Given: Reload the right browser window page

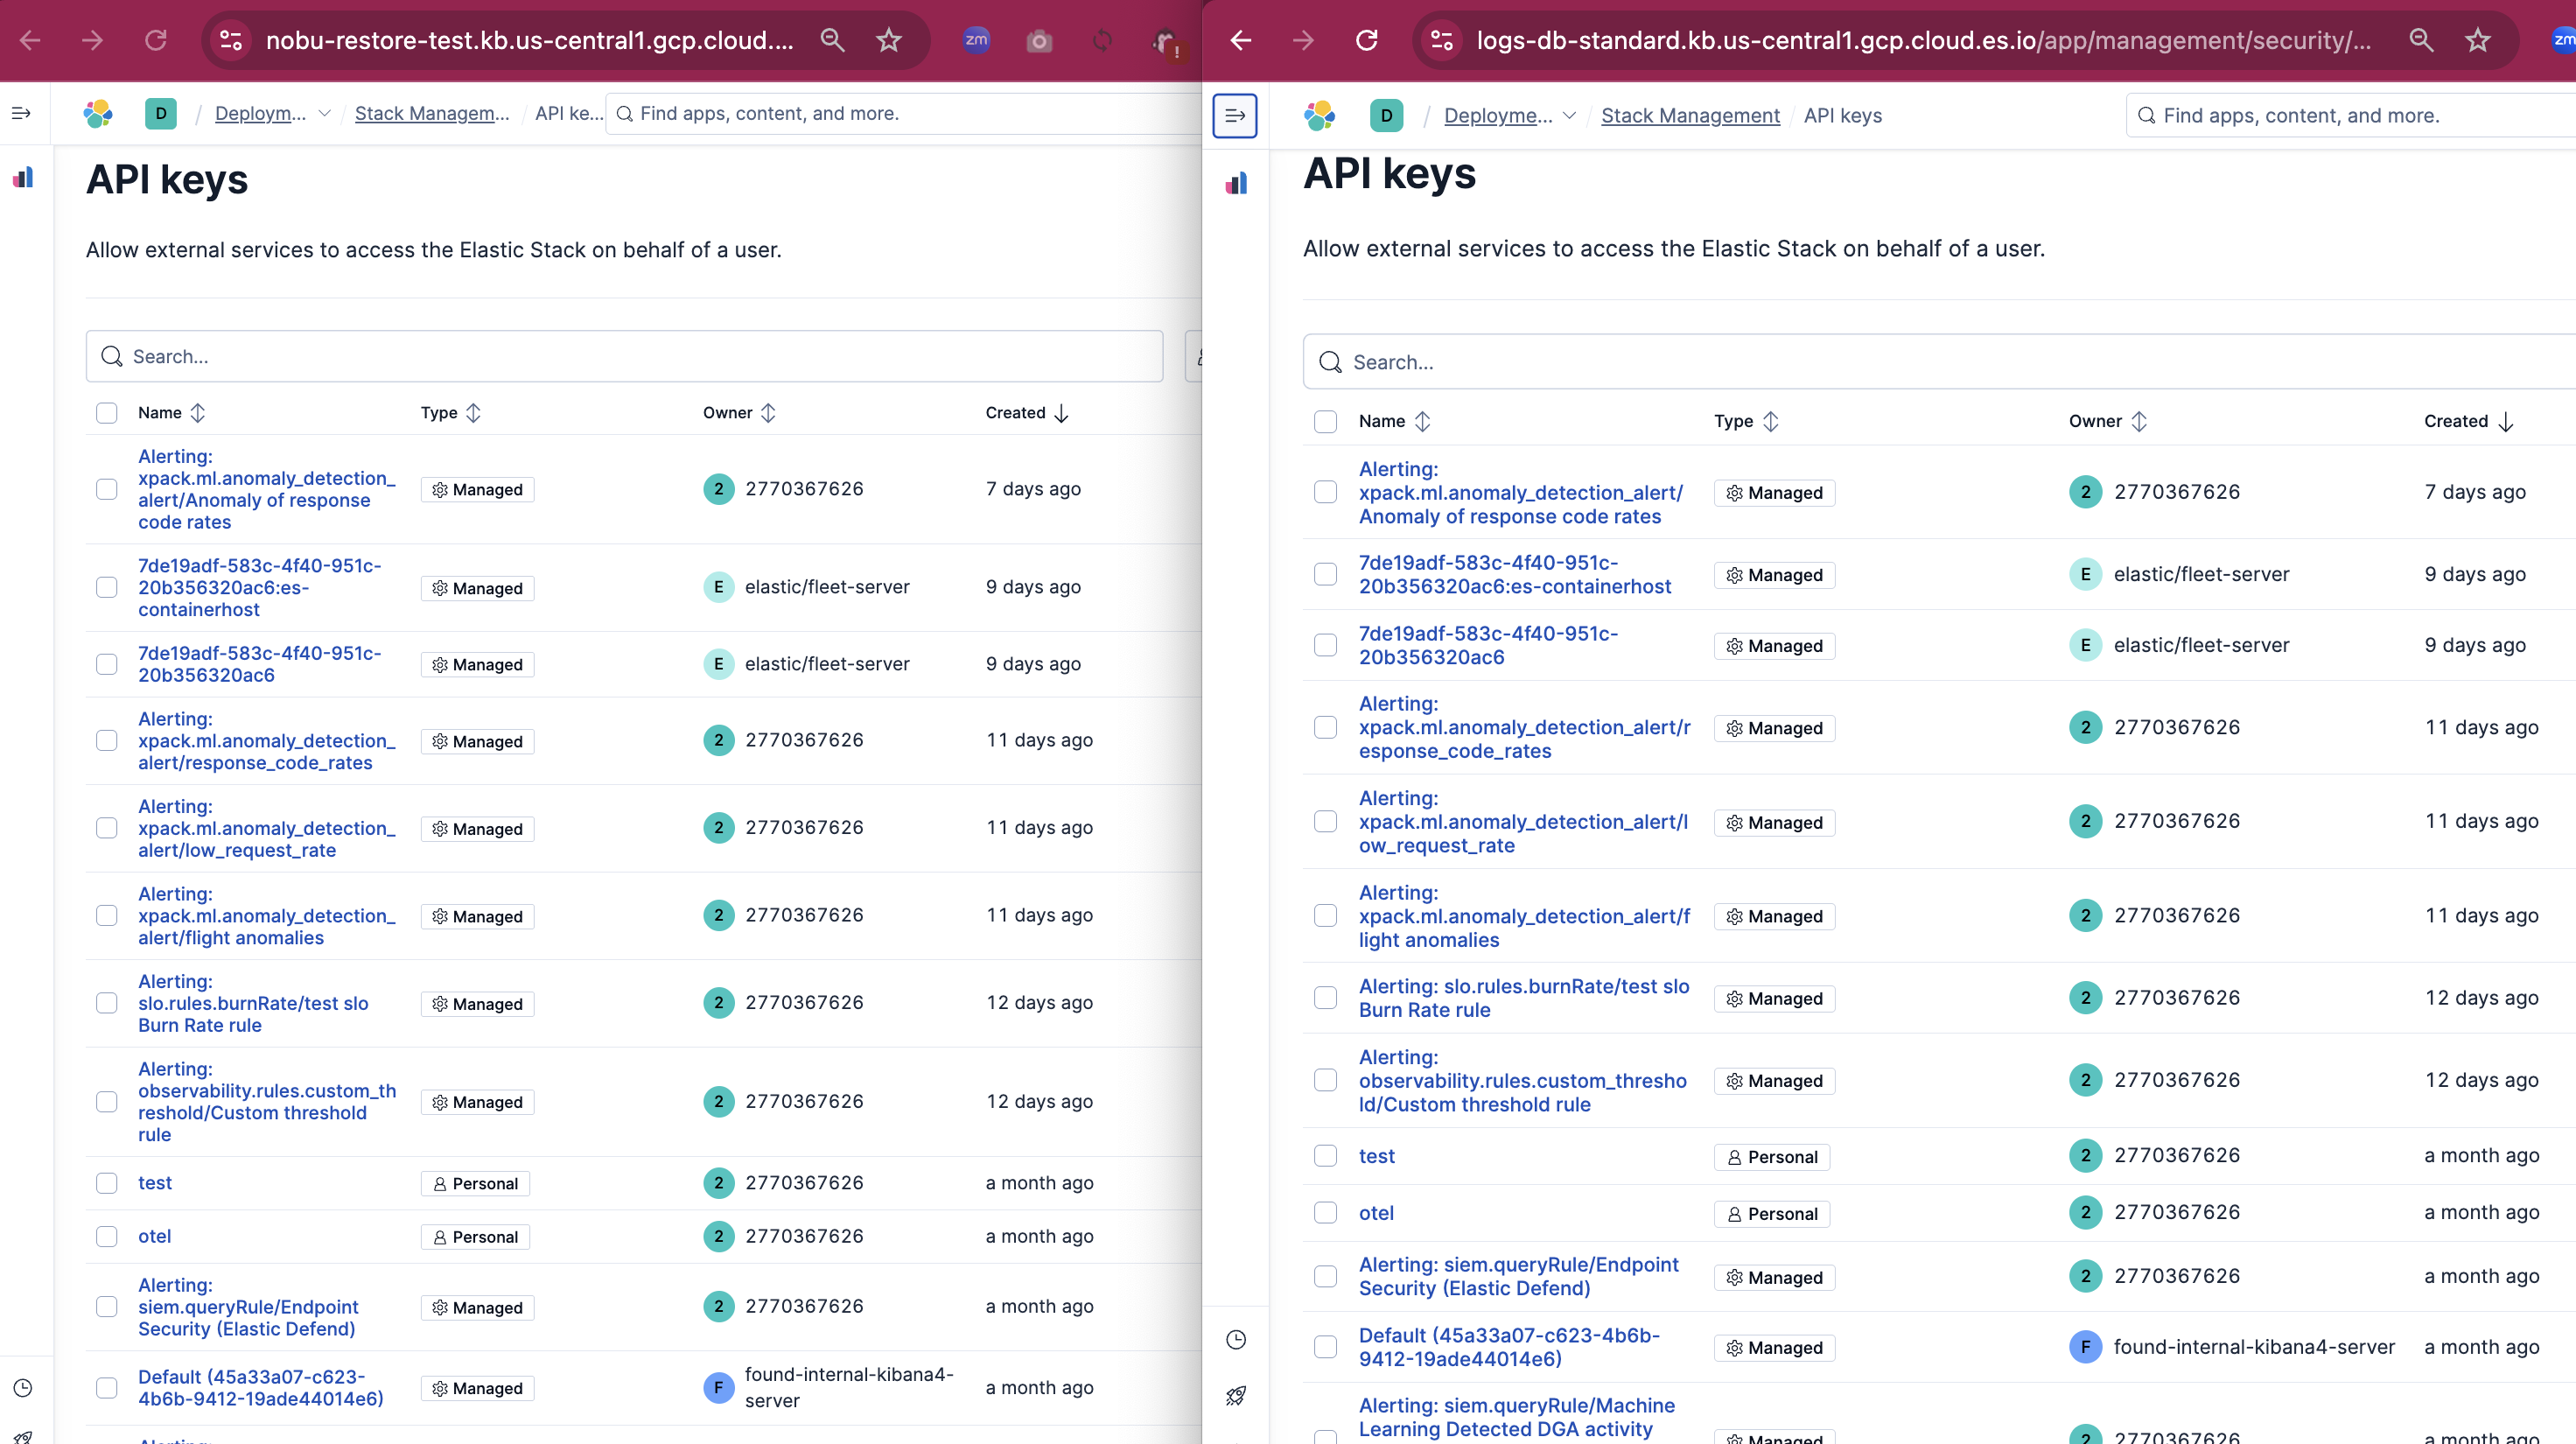Looking at the screenshot, I should 1367,40.
